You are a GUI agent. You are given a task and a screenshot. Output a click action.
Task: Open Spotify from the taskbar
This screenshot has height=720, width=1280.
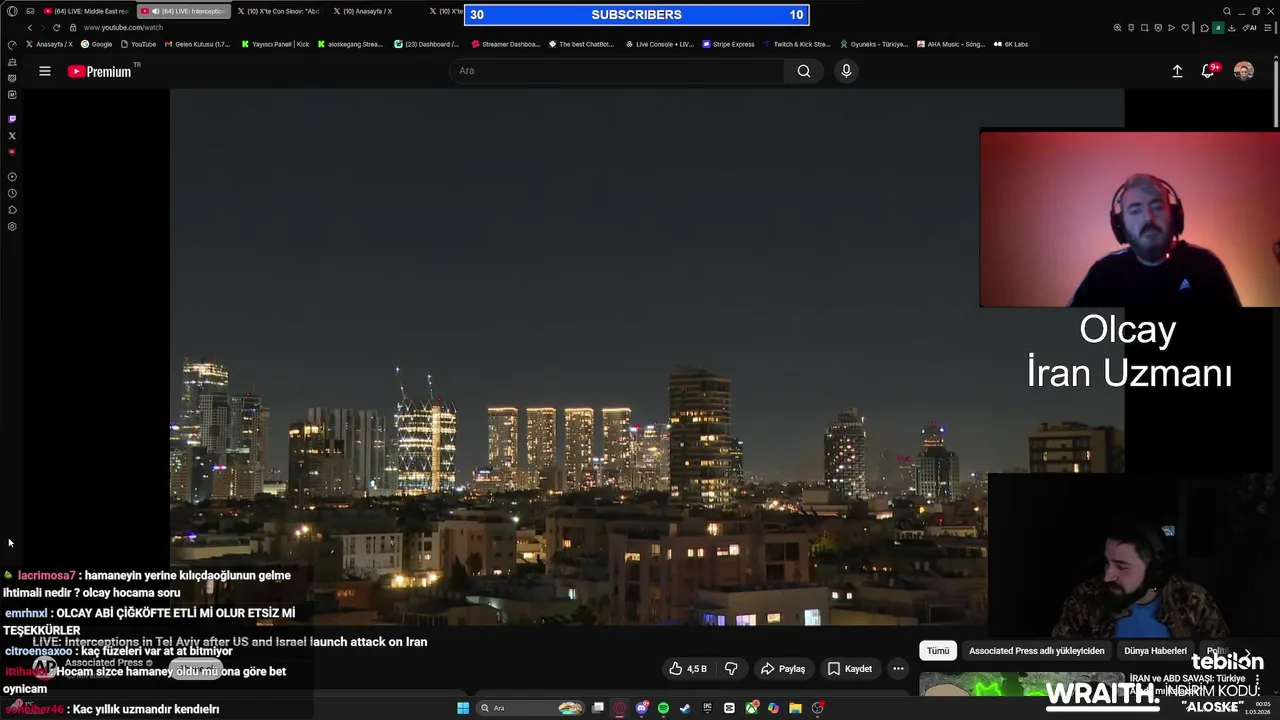coord(663,708)
